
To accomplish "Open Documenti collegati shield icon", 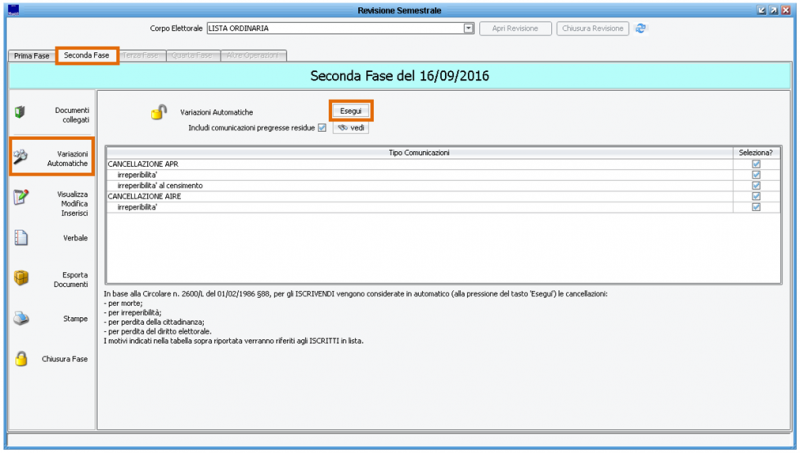I will (20, 112).
